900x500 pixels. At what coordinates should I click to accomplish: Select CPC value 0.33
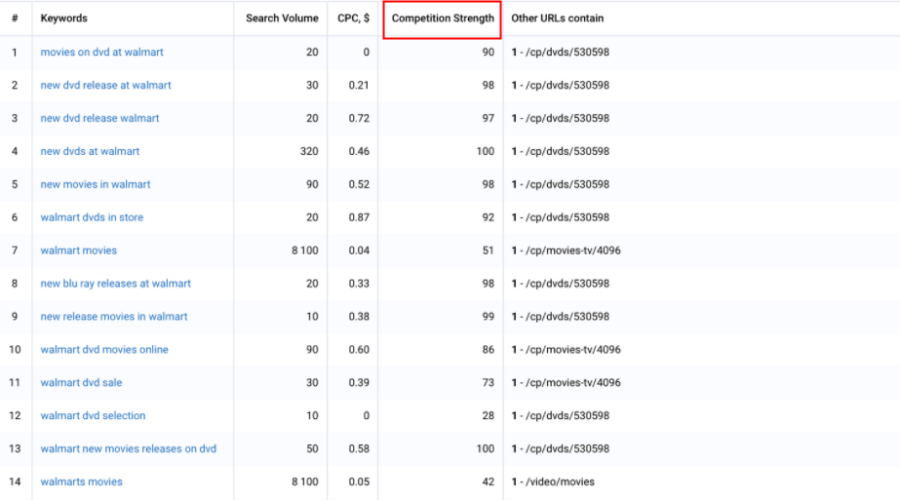[359, 284]
